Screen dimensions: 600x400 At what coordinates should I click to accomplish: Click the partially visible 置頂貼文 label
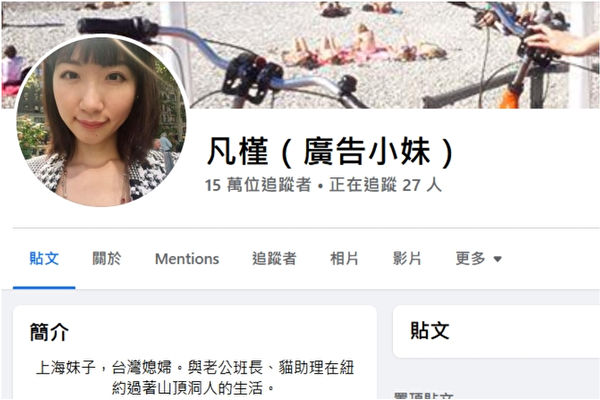424,396
